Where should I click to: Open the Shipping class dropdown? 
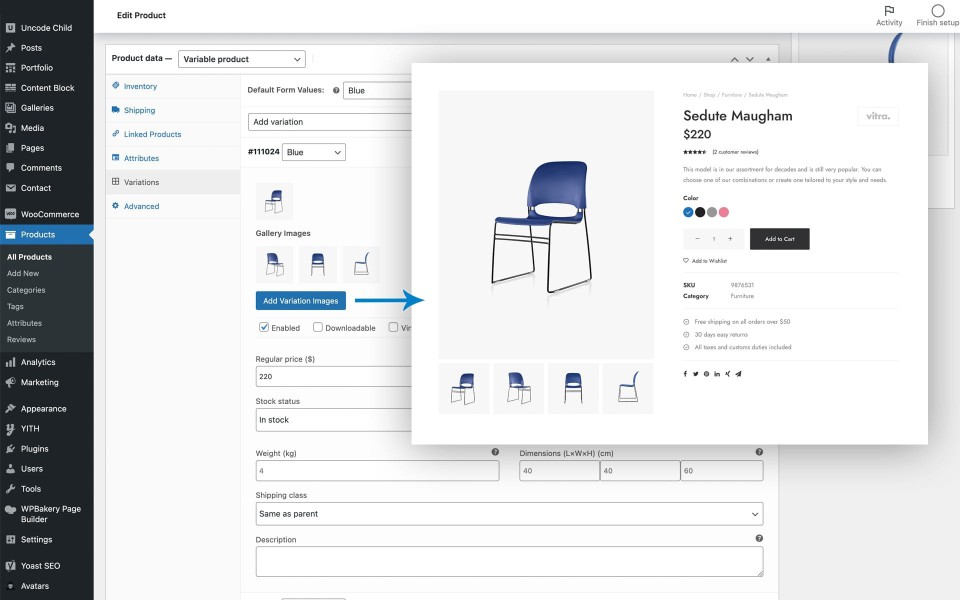pyautogui.click(x=509, y=514)
